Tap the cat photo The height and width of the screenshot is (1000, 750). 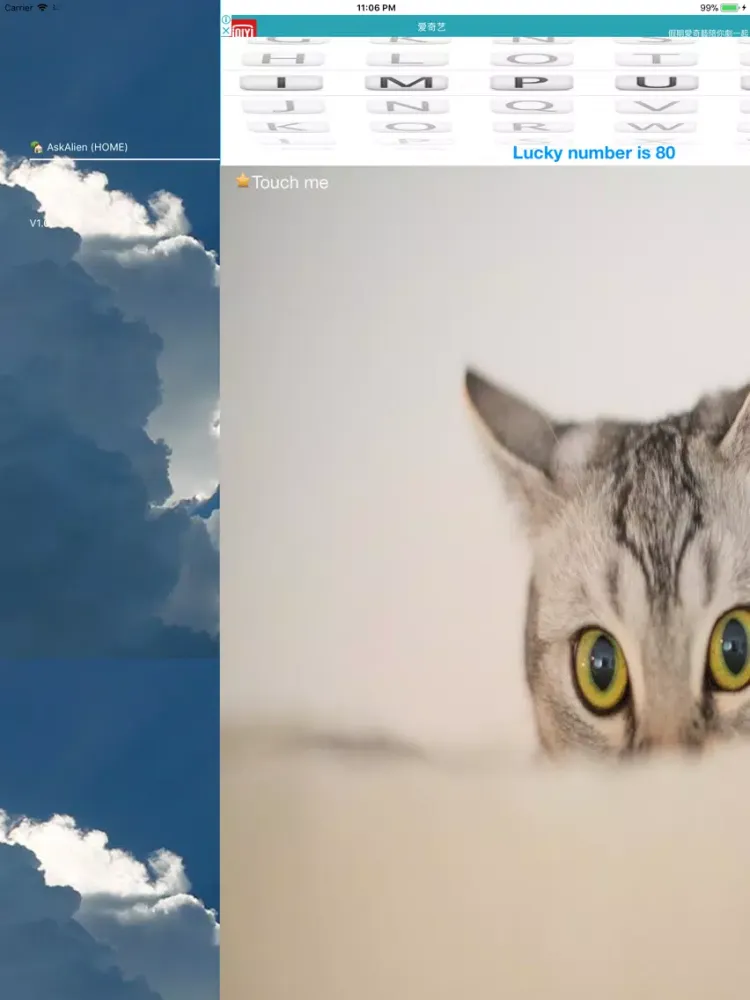485,582
